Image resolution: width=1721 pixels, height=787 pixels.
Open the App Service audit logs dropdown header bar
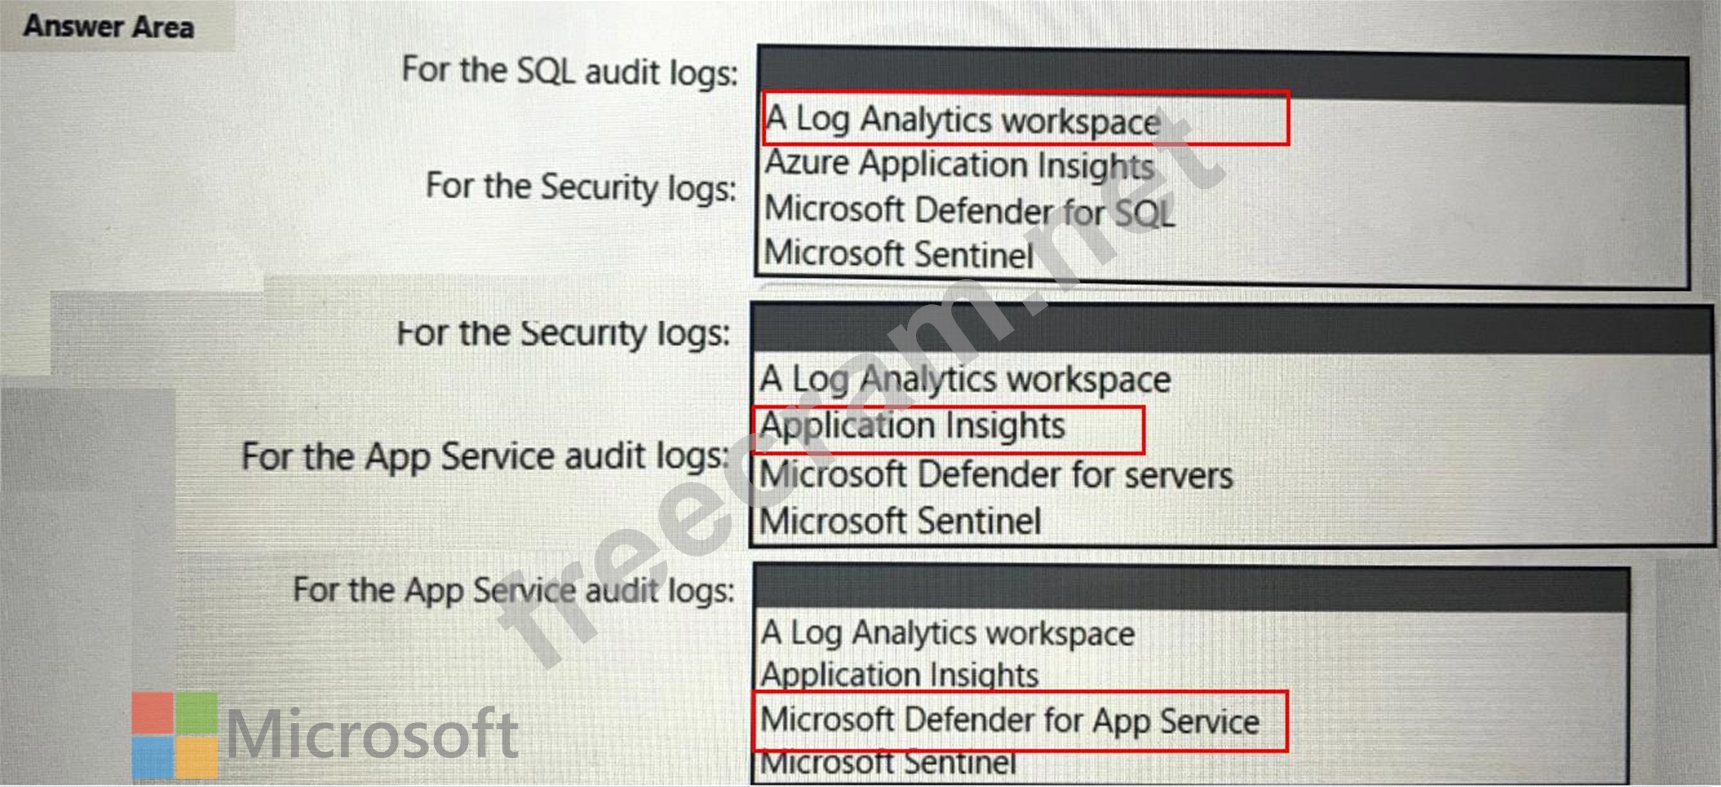click(1190, 590)
